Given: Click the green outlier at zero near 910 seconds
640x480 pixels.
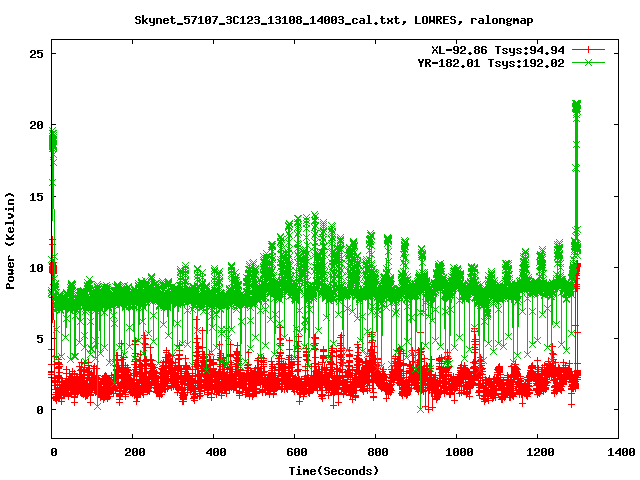Looking at the screenshot, I should click(x=420, y=409).
